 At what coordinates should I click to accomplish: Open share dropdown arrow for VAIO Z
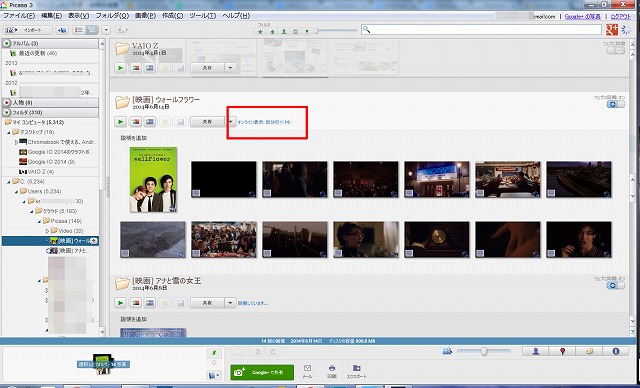point(230,68)
